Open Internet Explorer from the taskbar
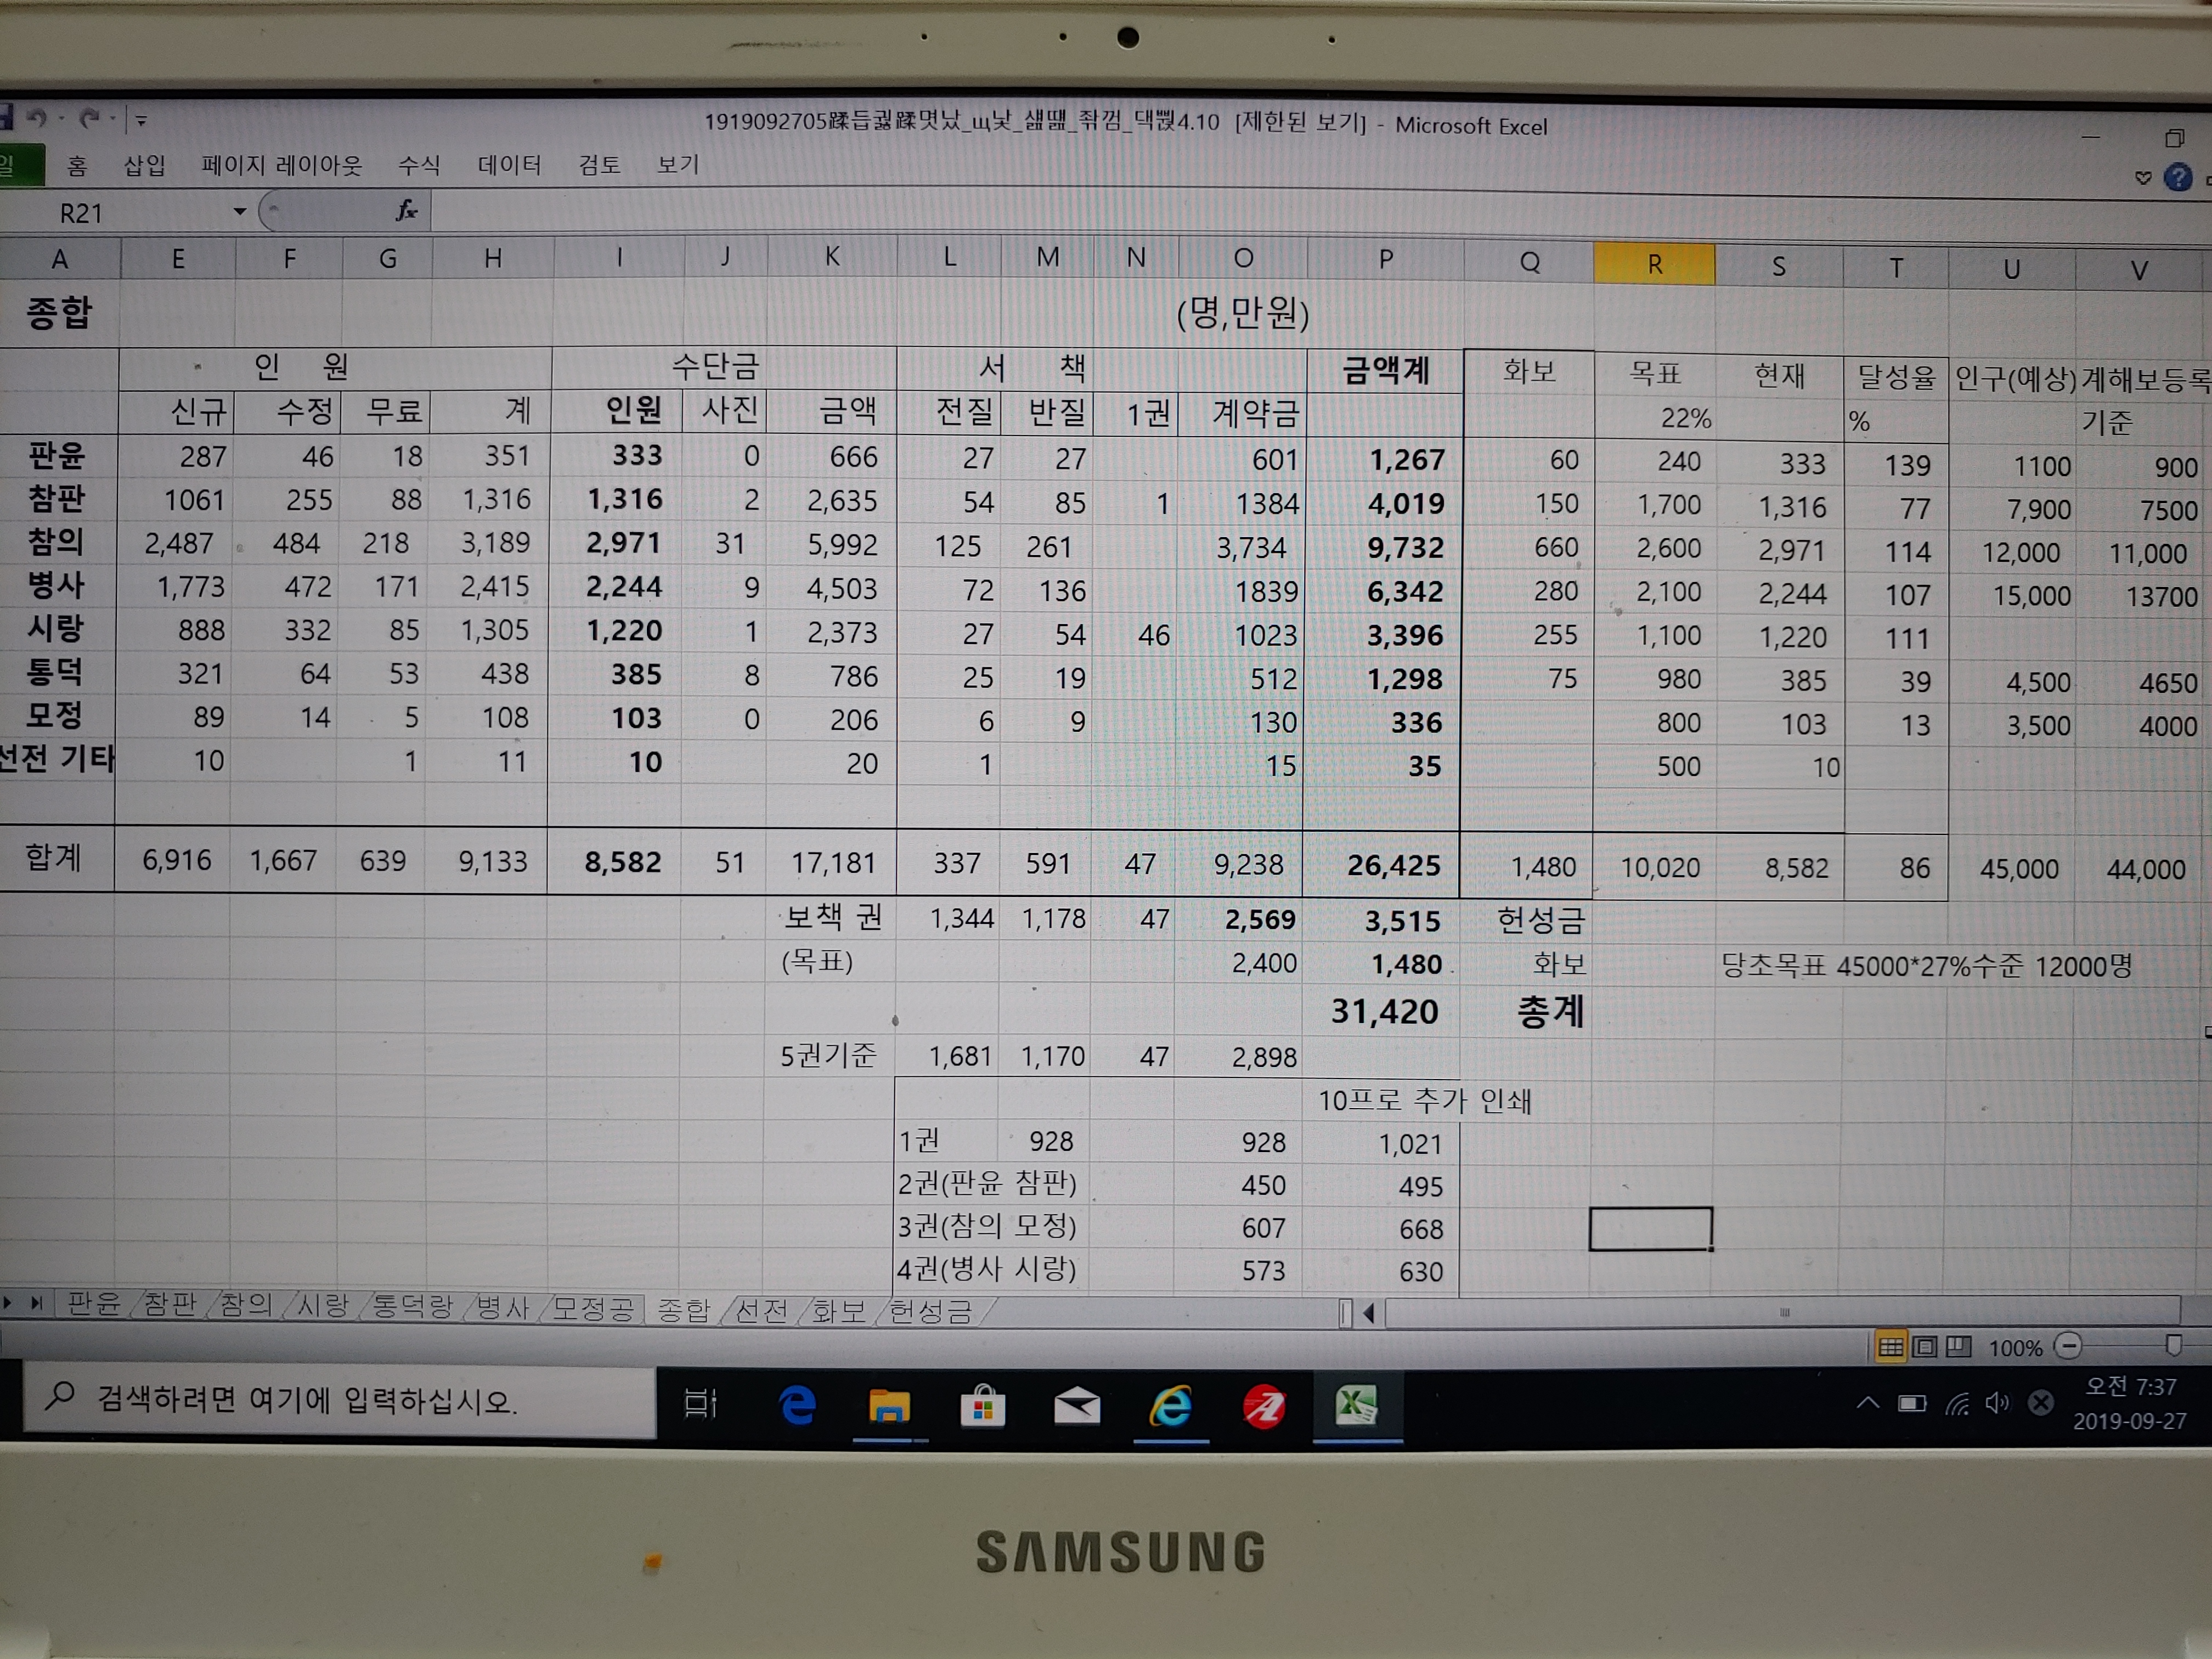 click(x=1171, y=1407)
